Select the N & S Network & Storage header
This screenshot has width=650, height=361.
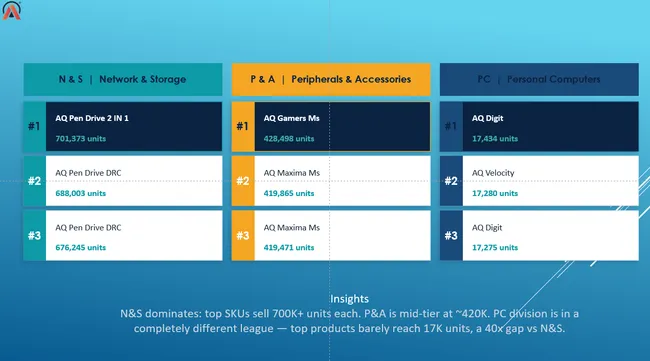(x=123, y=79)
